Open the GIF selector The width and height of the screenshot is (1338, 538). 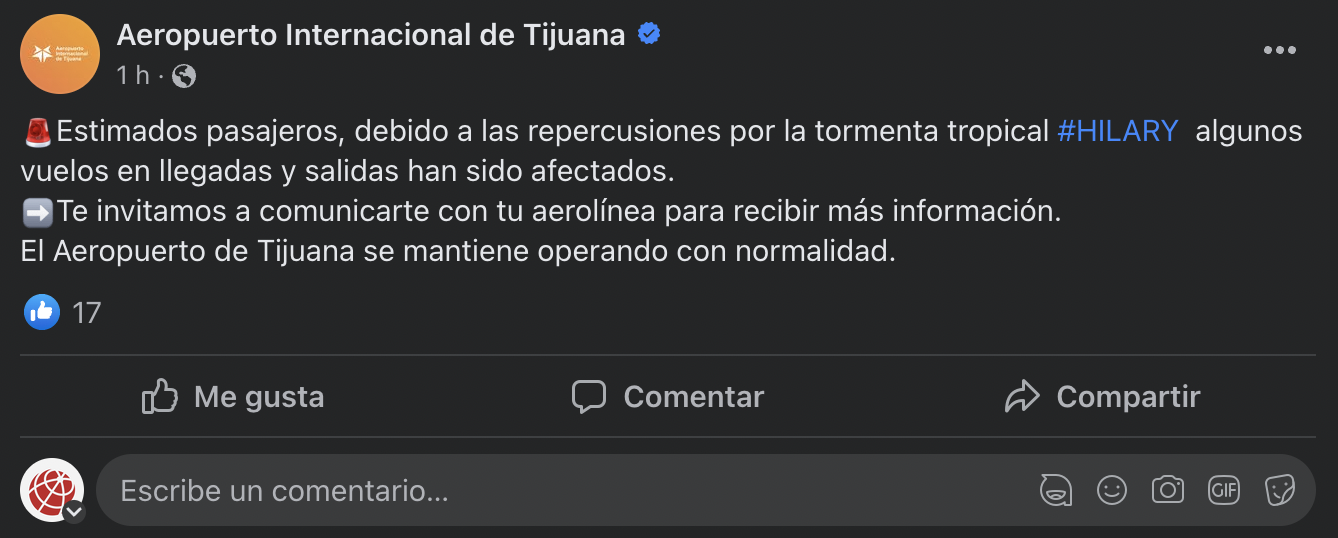(x=1224, y=490)
